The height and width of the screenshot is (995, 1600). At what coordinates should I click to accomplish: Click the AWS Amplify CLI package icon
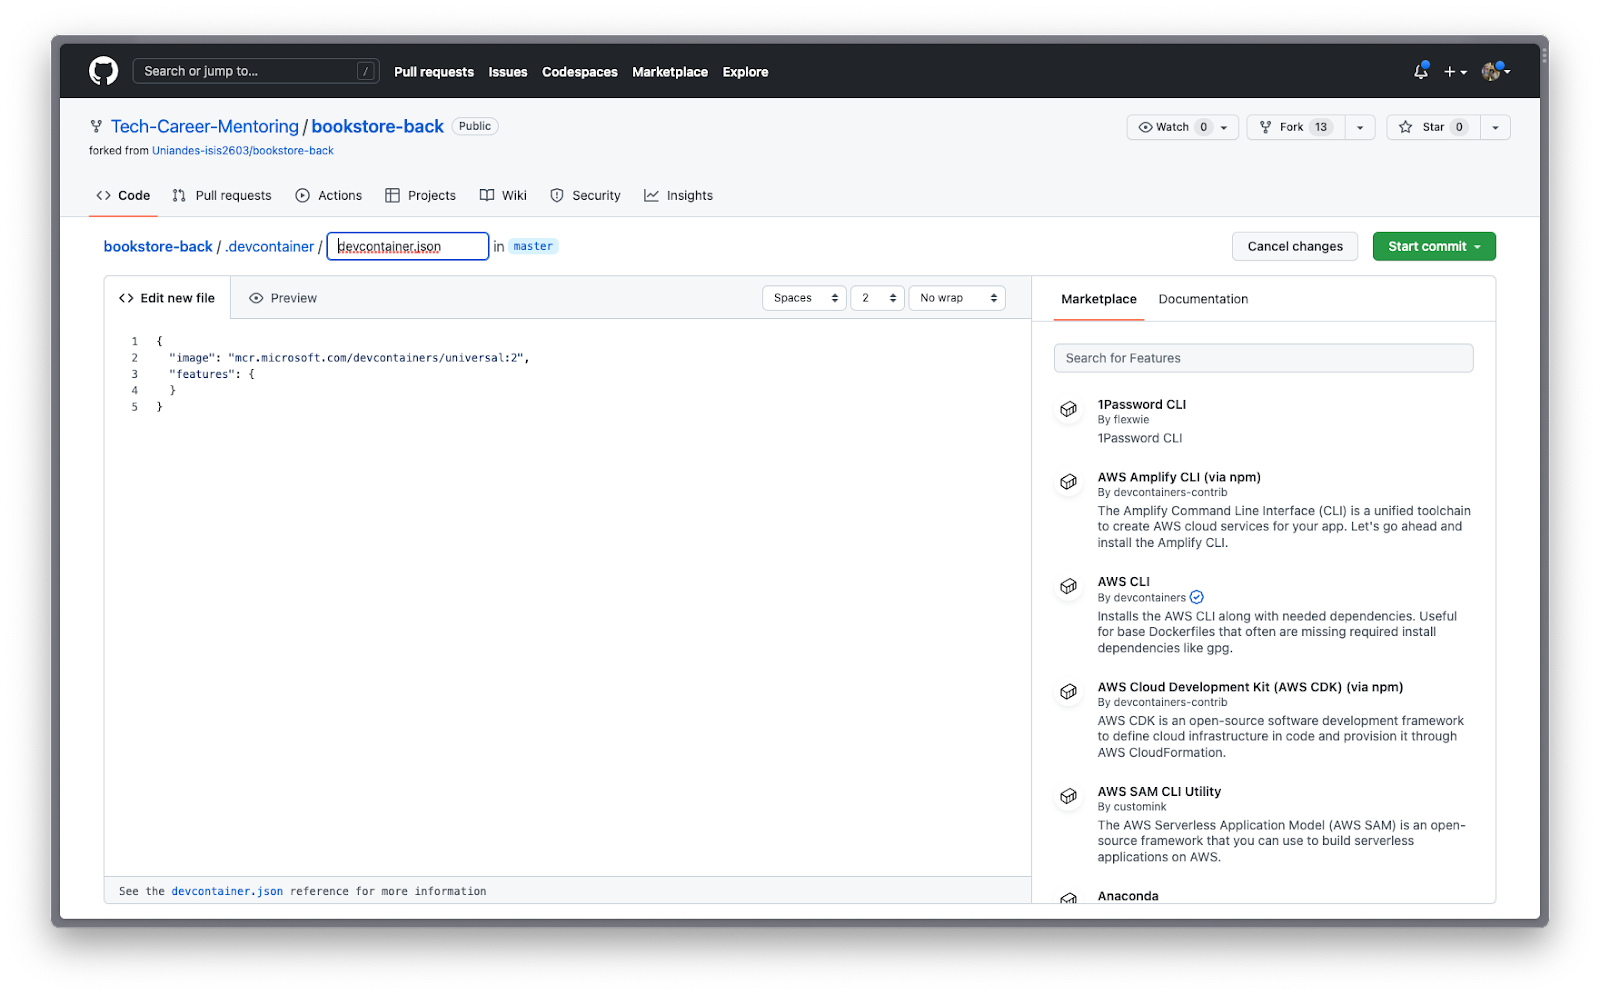tap(1068, 482)
